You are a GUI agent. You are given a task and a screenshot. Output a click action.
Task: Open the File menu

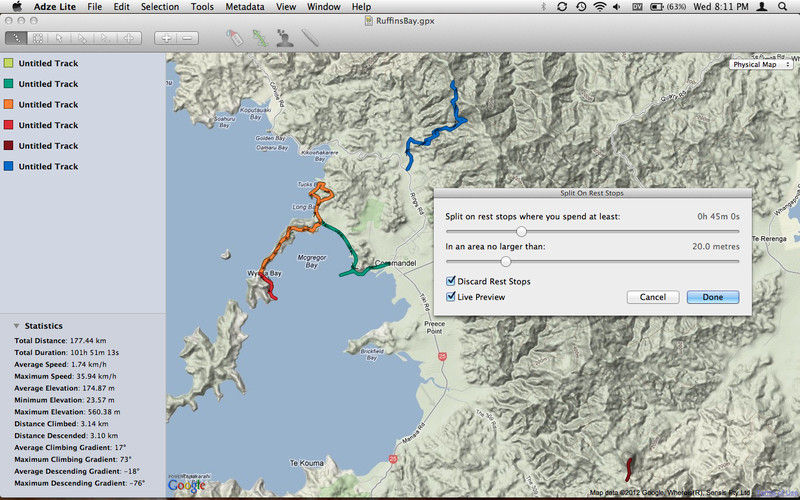[x=94, y=7]
